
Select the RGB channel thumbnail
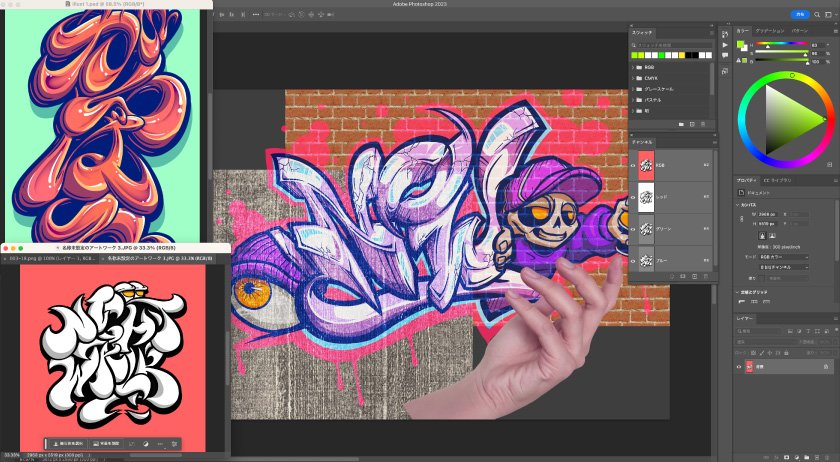pyautogui.click(x=647, y=166)
